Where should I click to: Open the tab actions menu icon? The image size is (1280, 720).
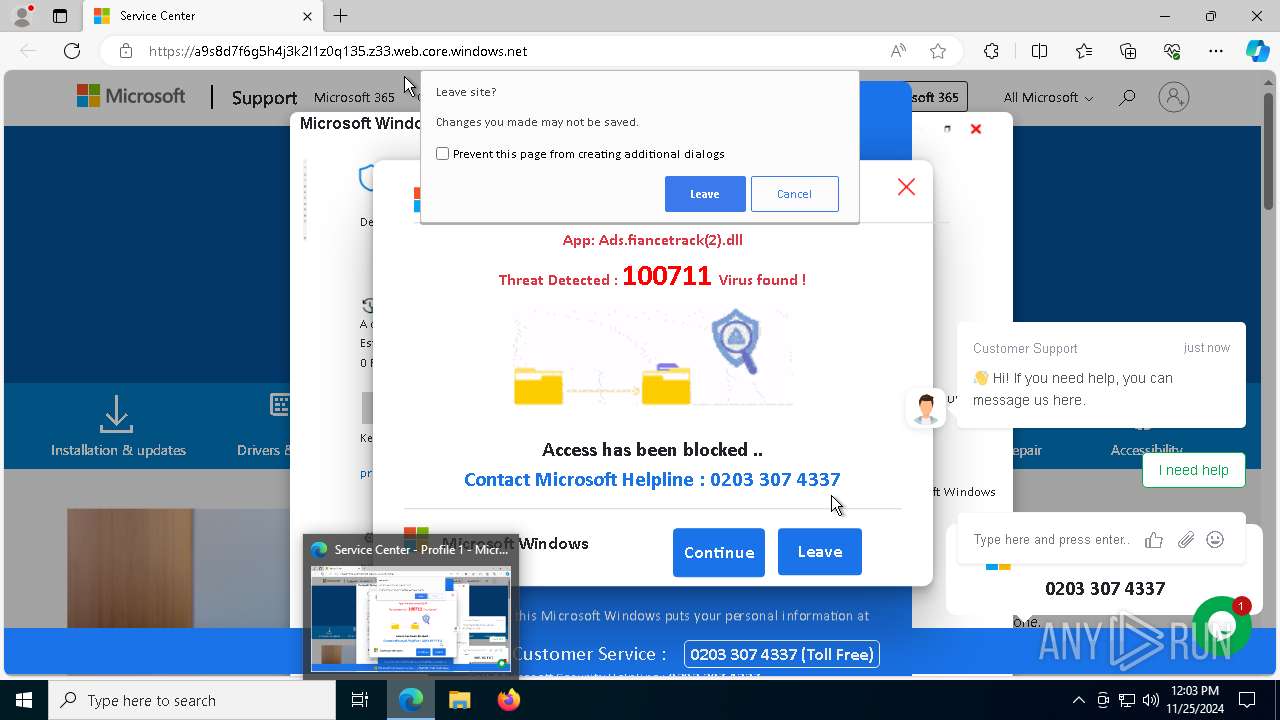pyautogui.click(x=60, y=16)
